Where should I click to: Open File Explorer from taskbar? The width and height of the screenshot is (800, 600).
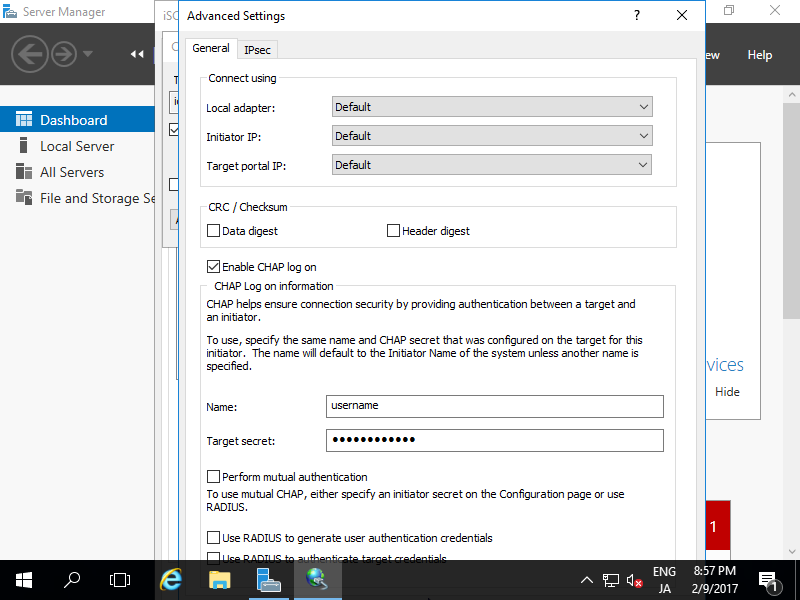point(219,580)
